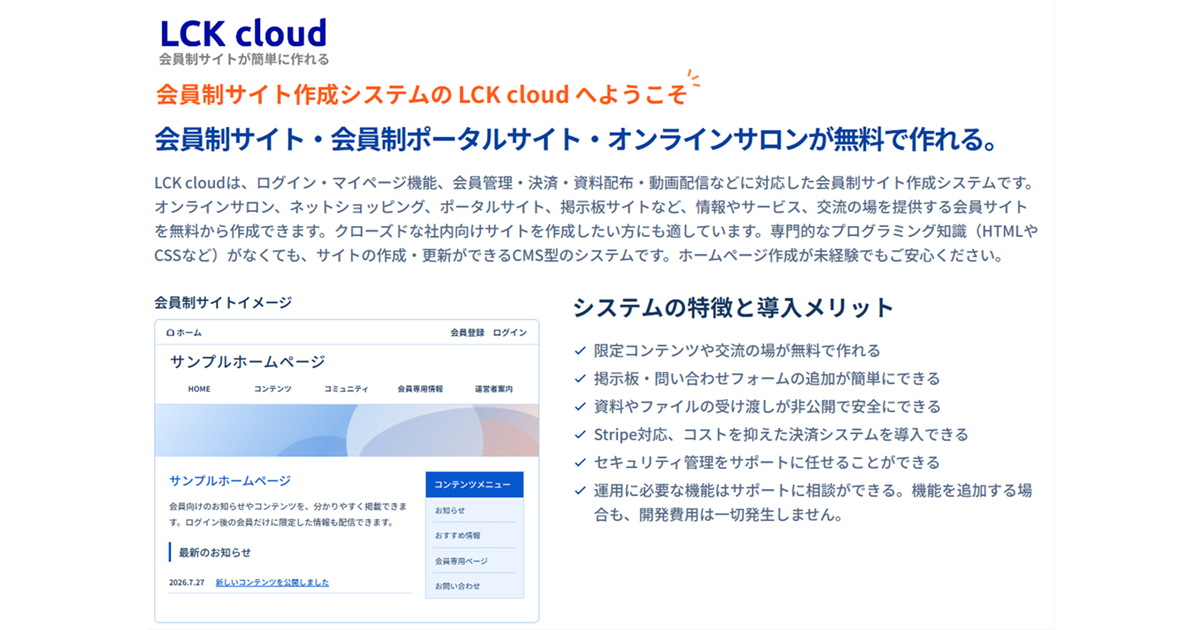Click the sample site hero banner image
The image size is (1200, 630).
click(x=347, y=430)
